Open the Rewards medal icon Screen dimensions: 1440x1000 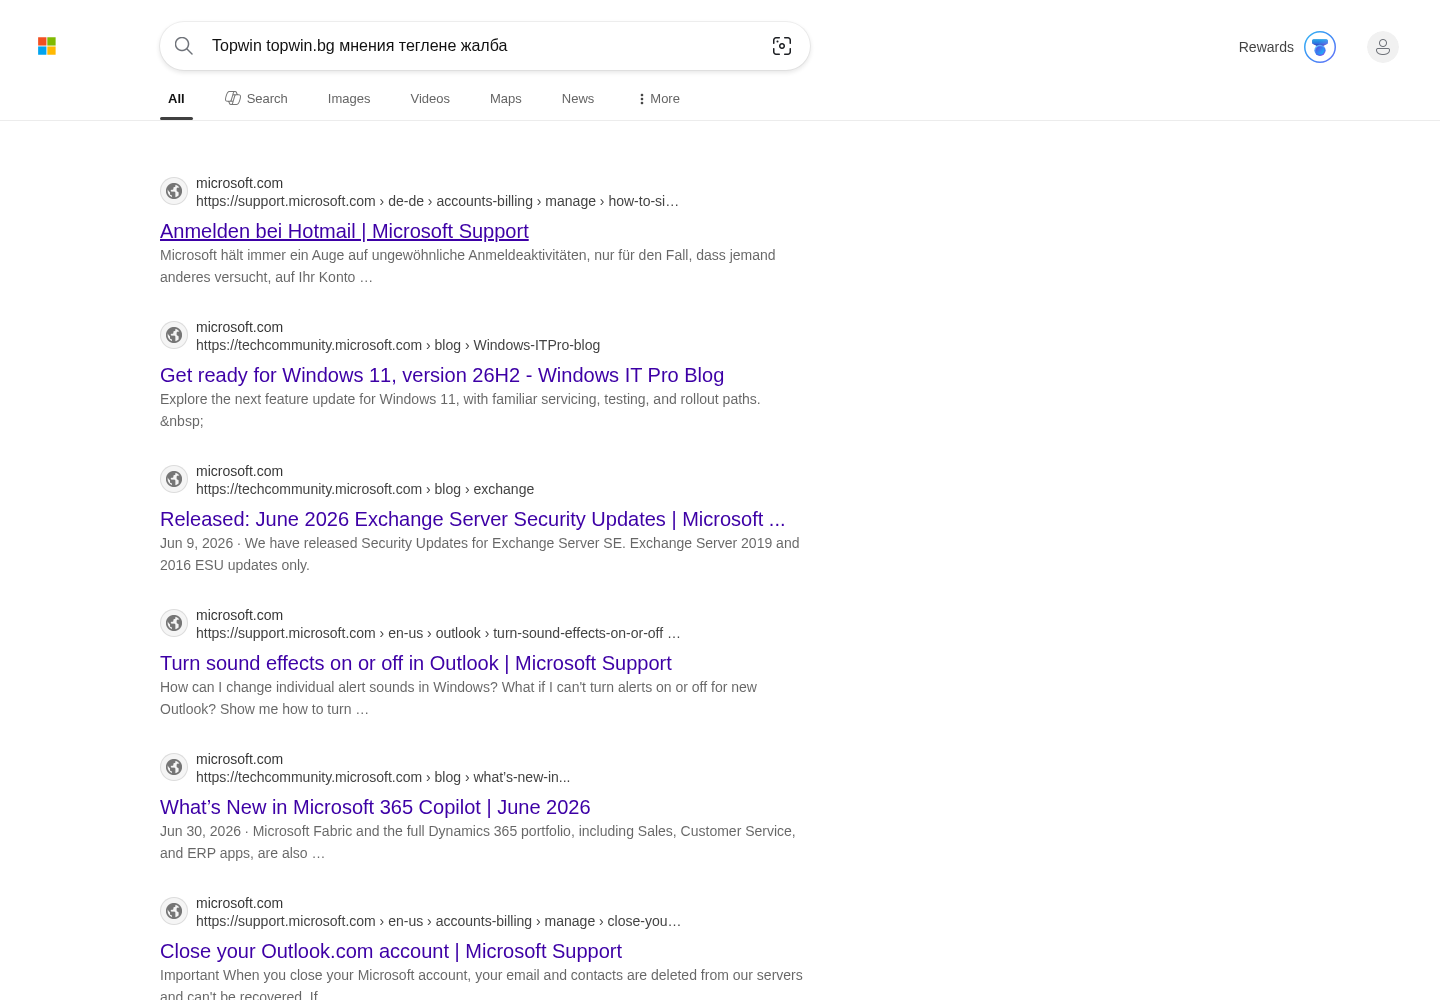click(x=1320, y=47)
